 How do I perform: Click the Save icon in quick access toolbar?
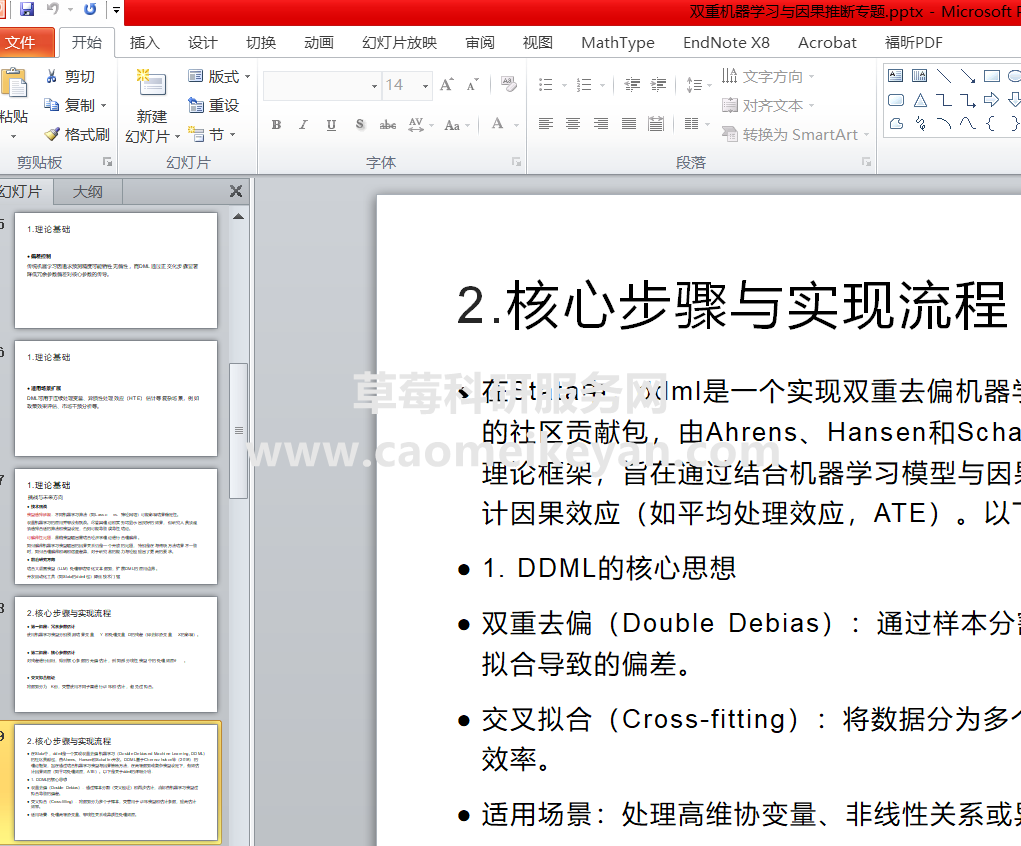coord(27,9)
